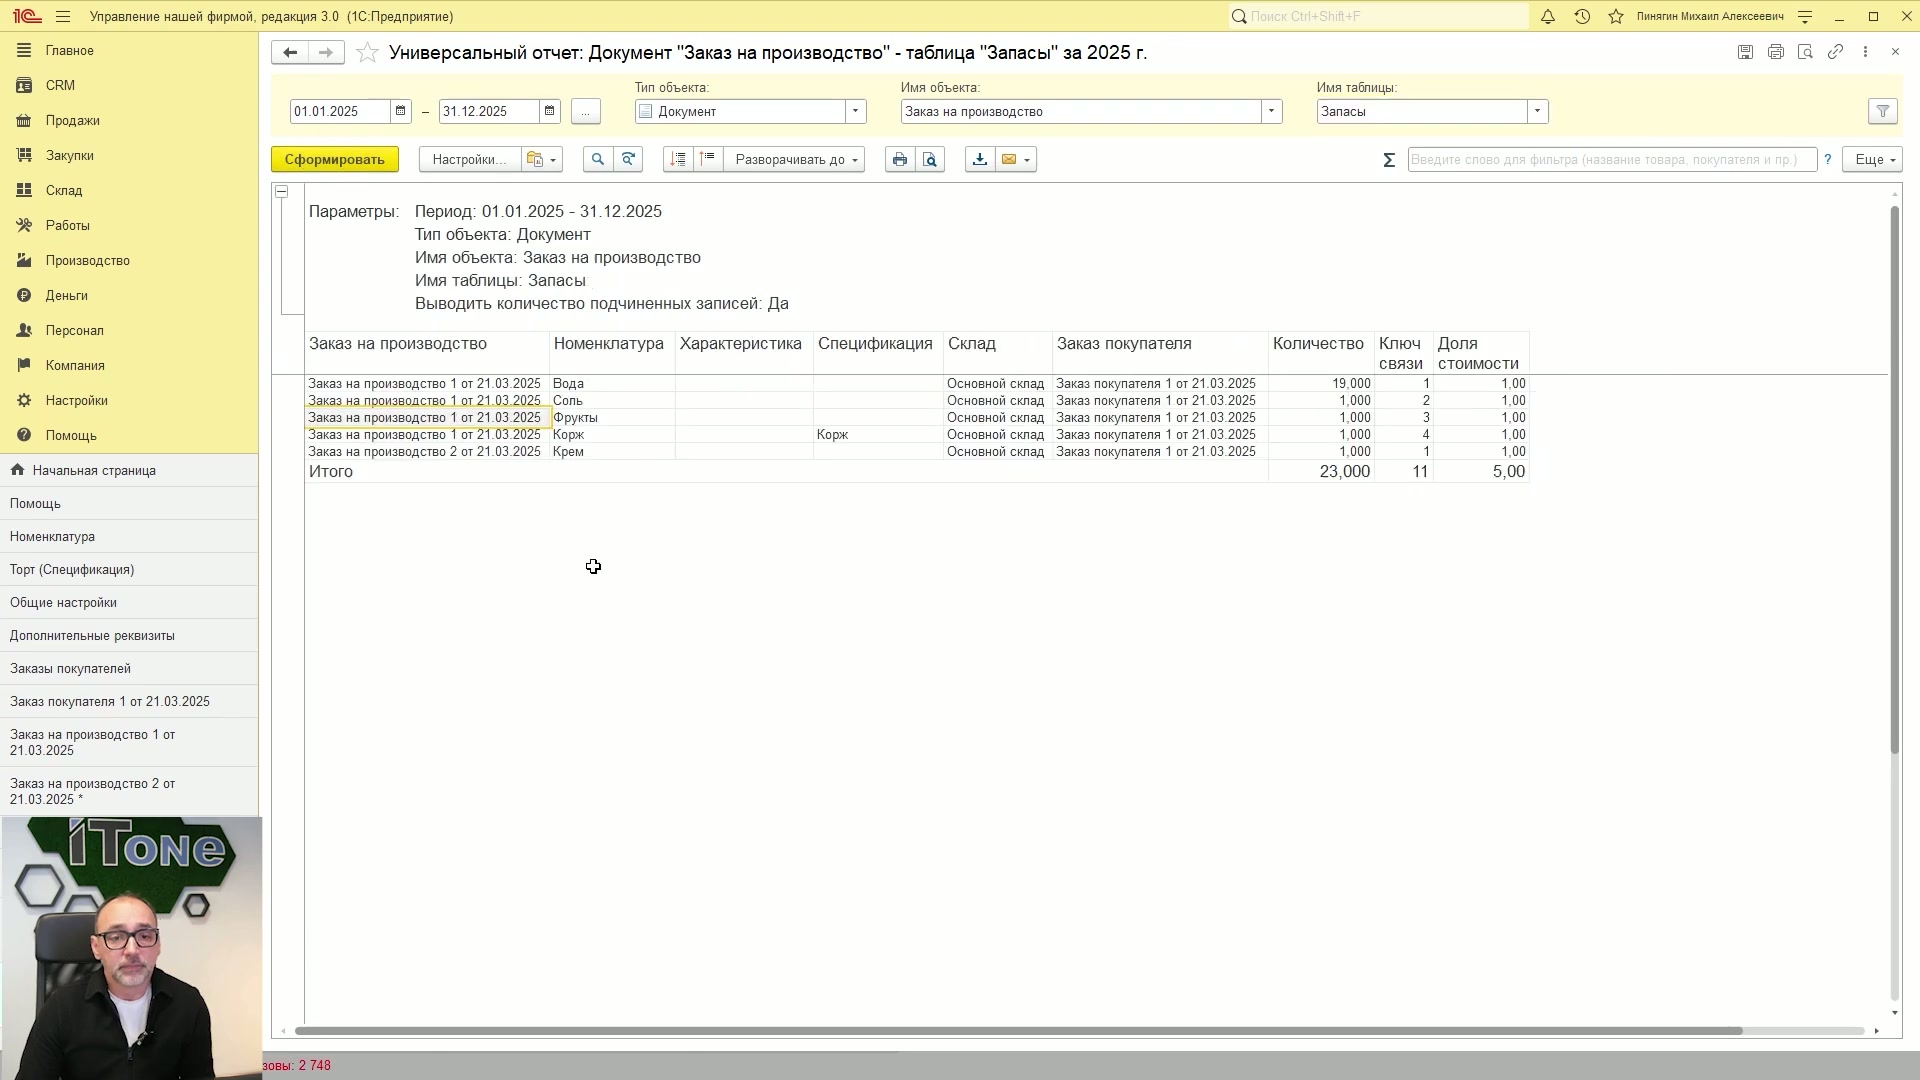
Task: Expand the Имя таблицы dropdown
Action: pyautogui.click(x=1538, y=112)
